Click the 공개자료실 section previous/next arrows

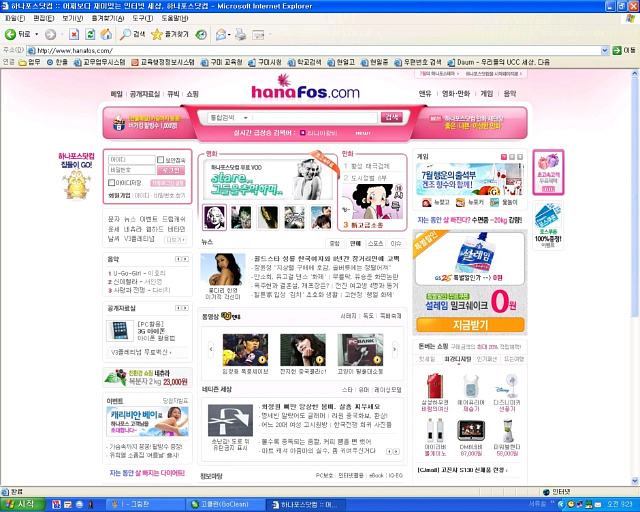182,308
